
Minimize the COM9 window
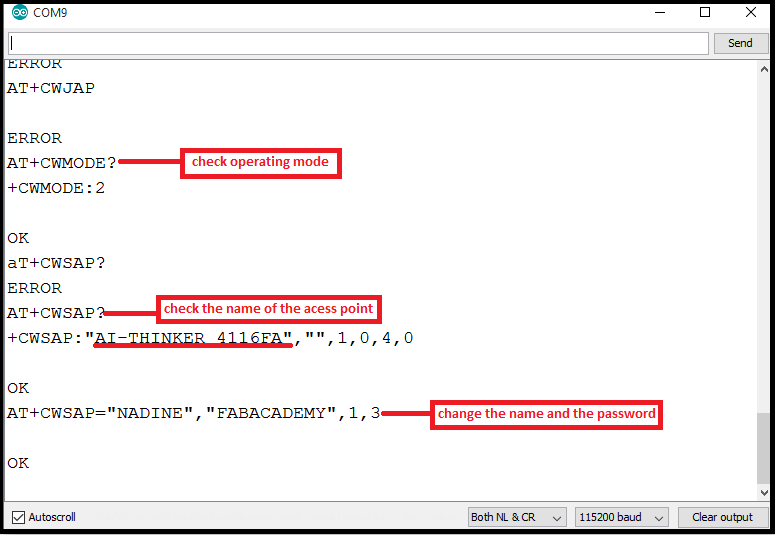pyautogui.click(x=660, y=12)
